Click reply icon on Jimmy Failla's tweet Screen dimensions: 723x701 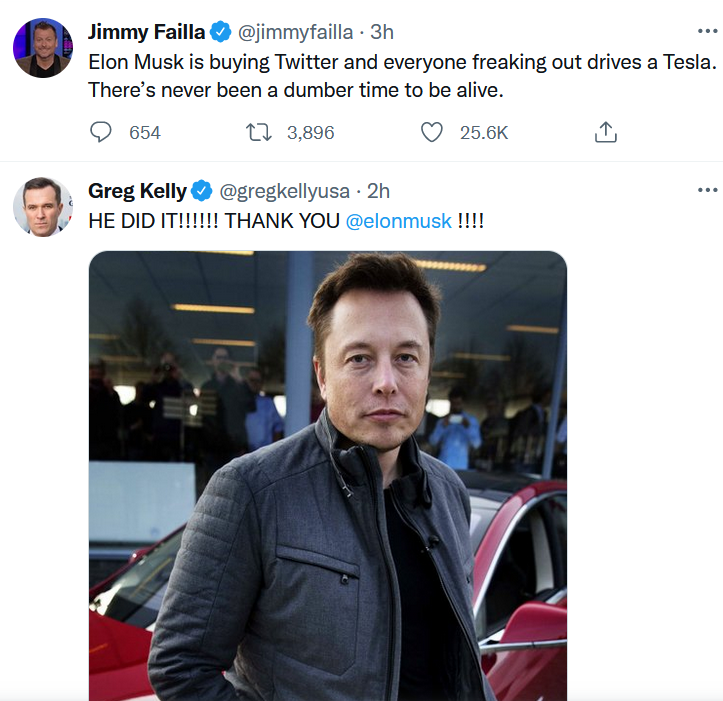click(x=101, y=132)
